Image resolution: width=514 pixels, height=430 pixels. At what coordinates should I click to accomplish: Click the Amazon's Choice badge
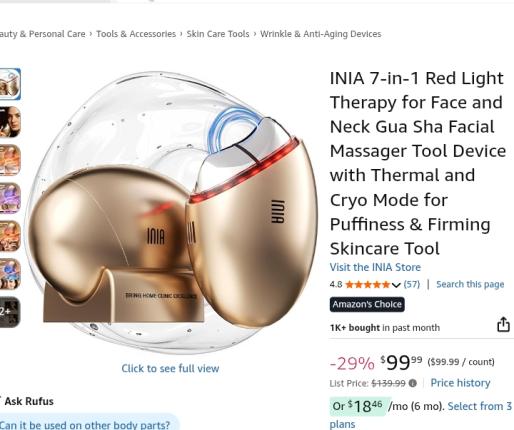[367, 304]
